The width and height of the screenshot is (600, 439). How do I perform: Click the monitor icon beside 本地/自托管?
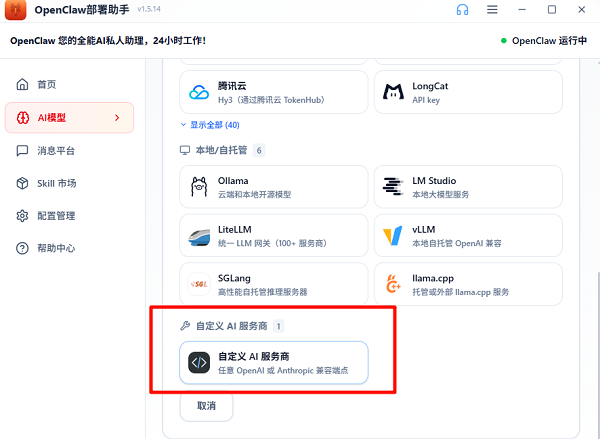click(185, 150)
